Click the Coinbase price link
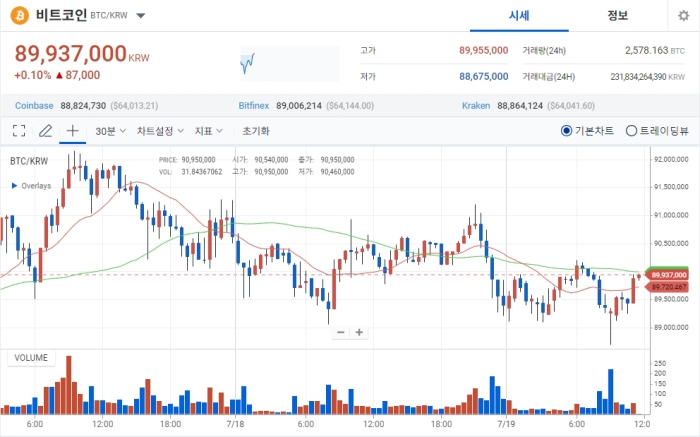Viewport: 700px width, 437px height. click(x=32, y=105)
